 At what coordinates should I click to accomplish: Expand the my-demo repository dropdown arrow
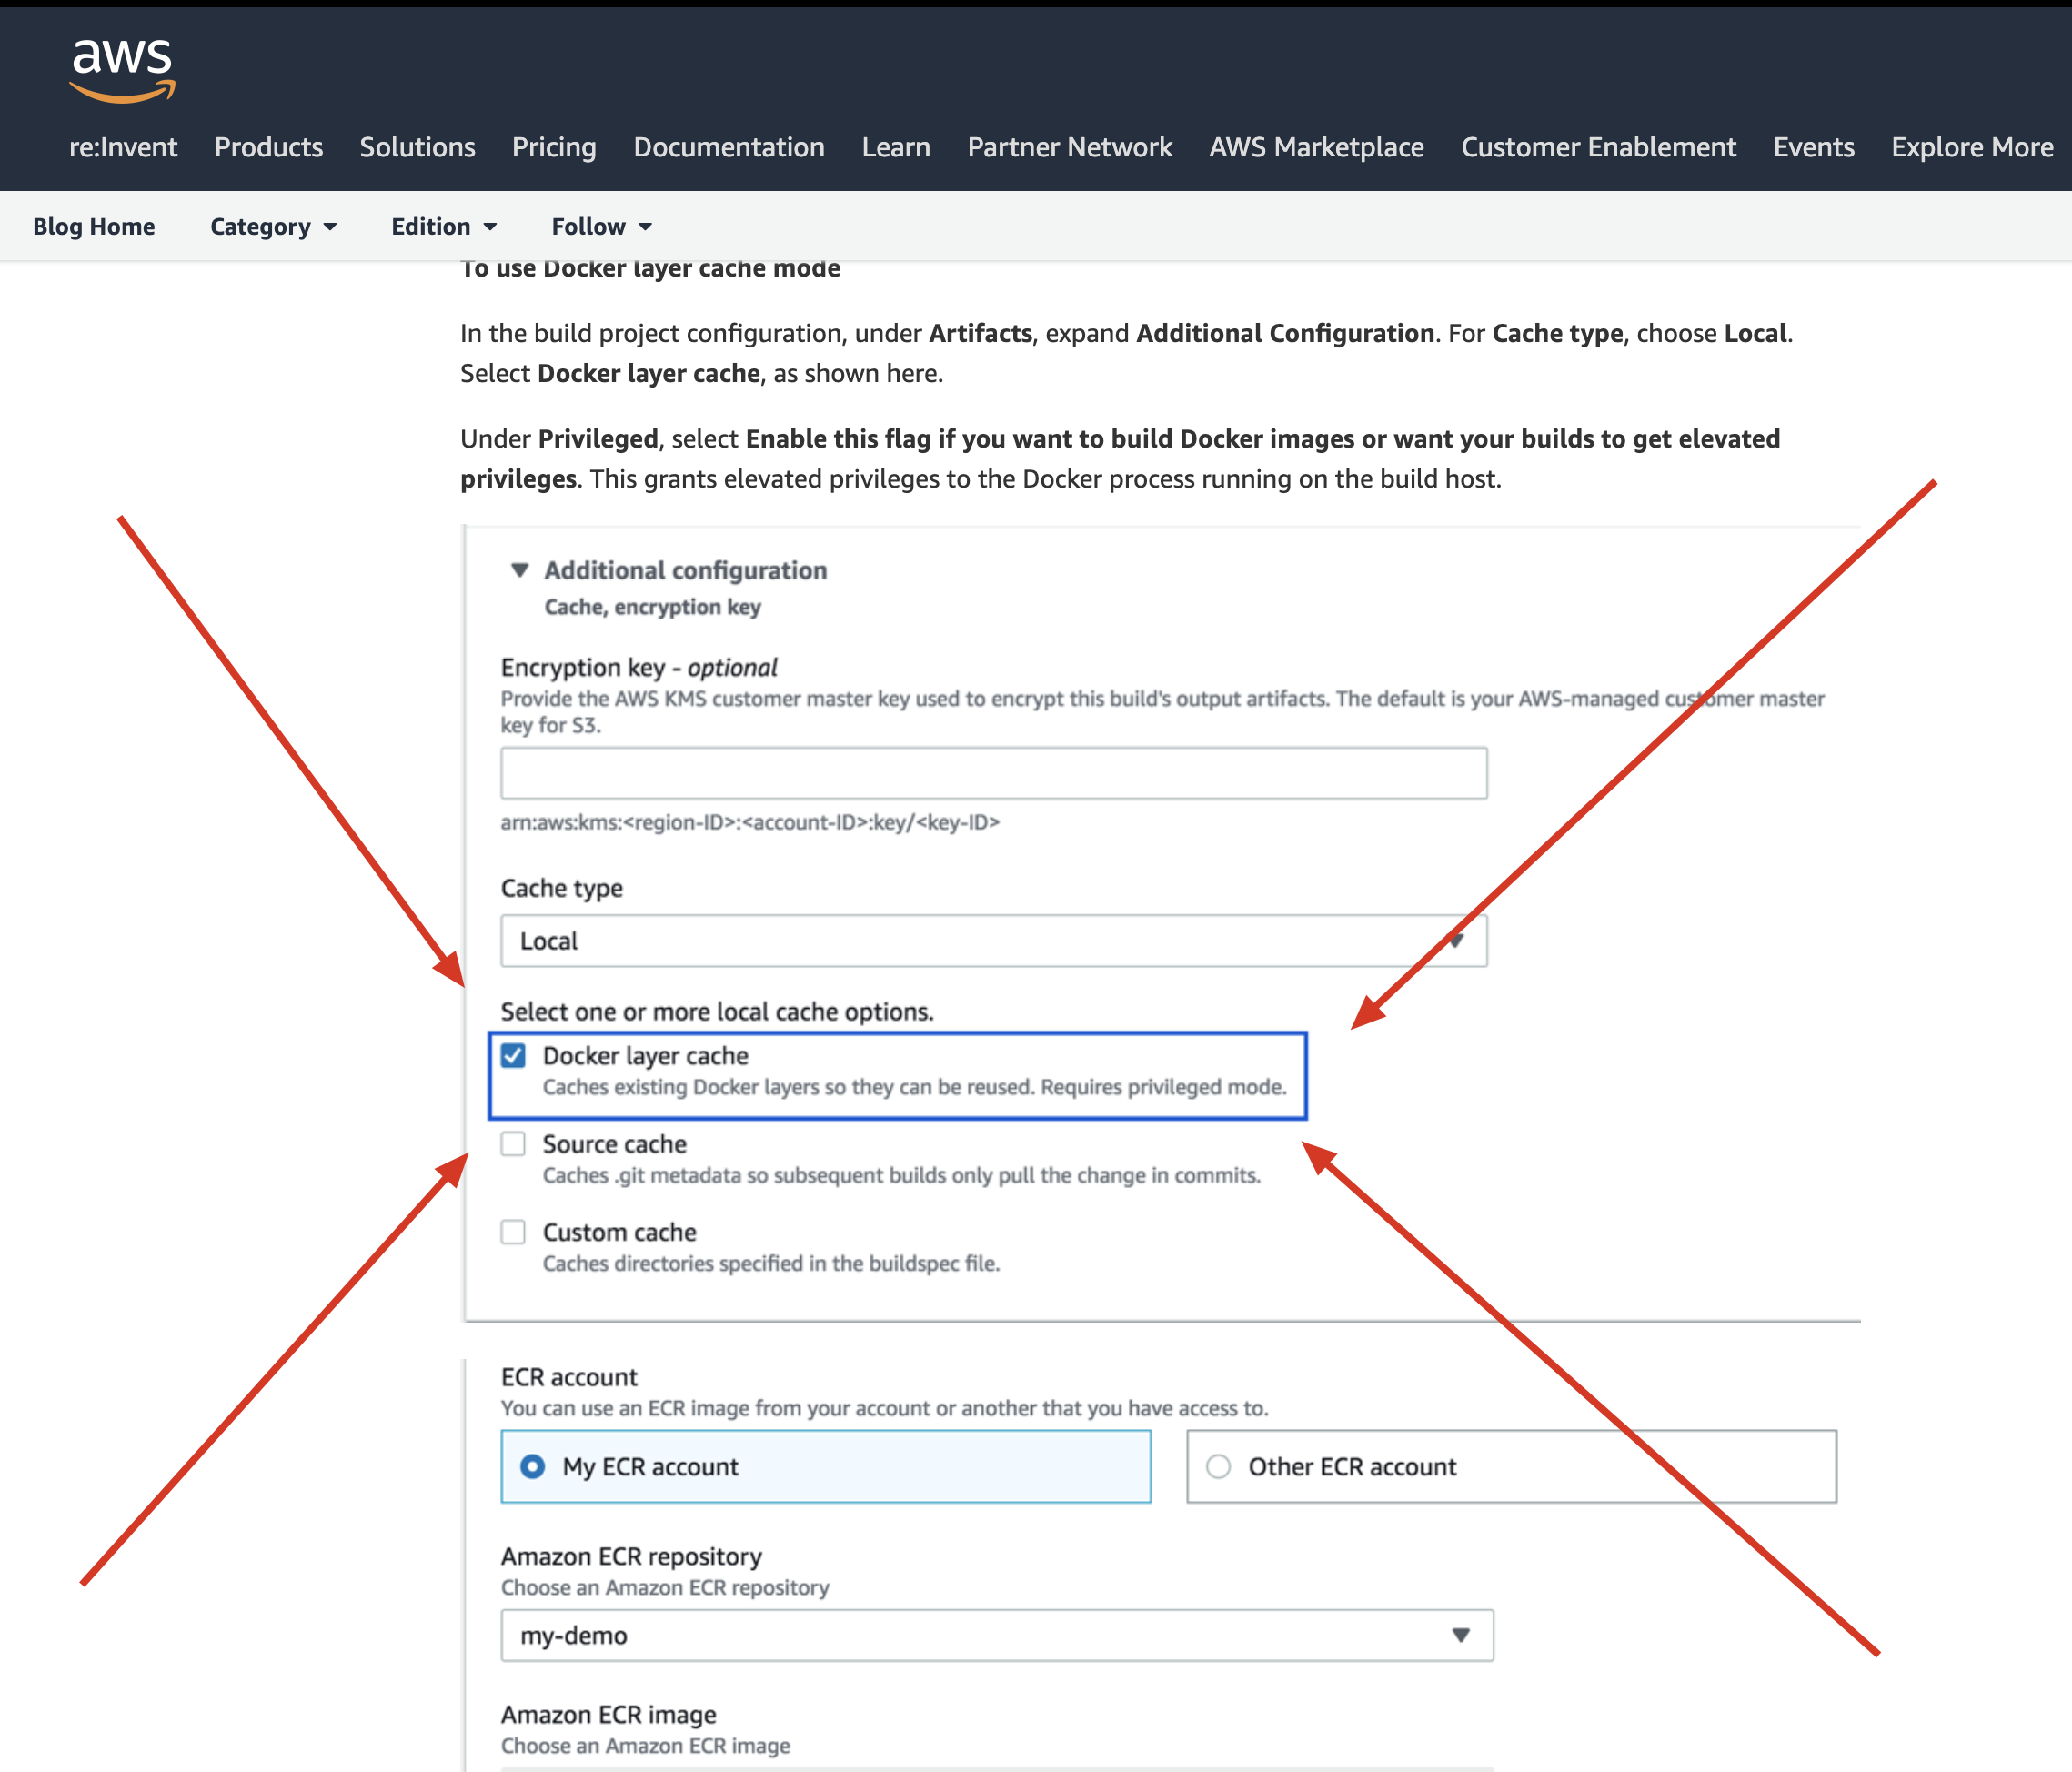click(1460, 1635)
